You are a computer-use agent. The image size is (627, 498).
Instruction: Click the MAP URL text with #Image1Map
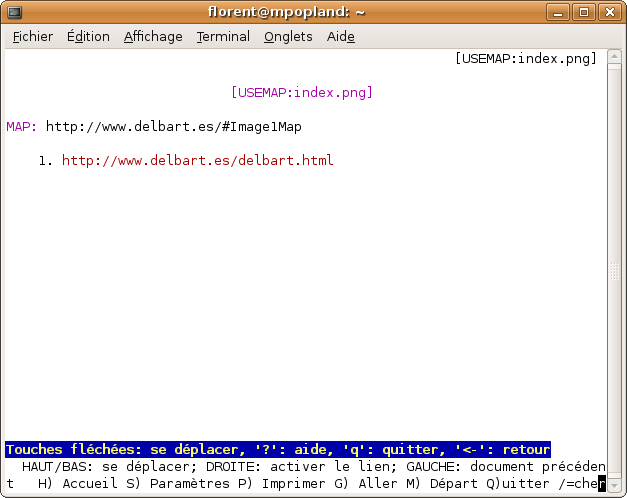pyautogui.click(x=174, y=126)
